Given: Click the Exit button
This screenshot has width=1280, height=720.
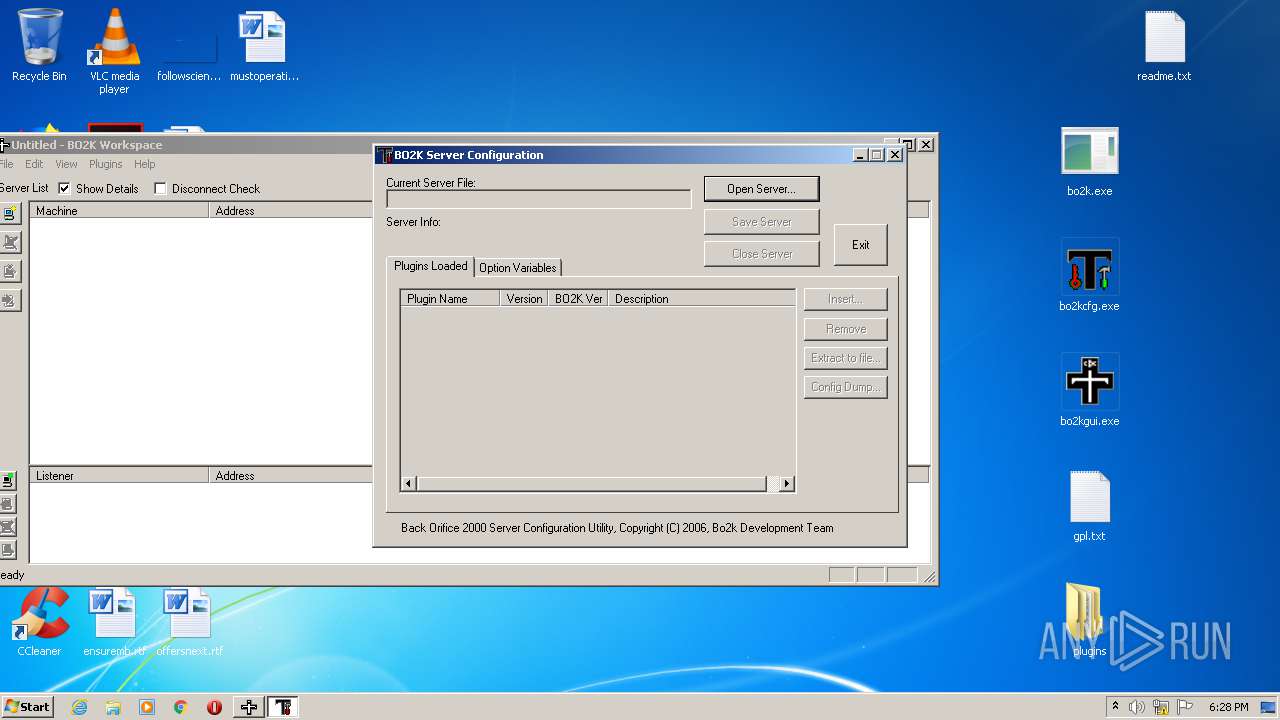Looking at the screenshot, I should coord(860,244).
